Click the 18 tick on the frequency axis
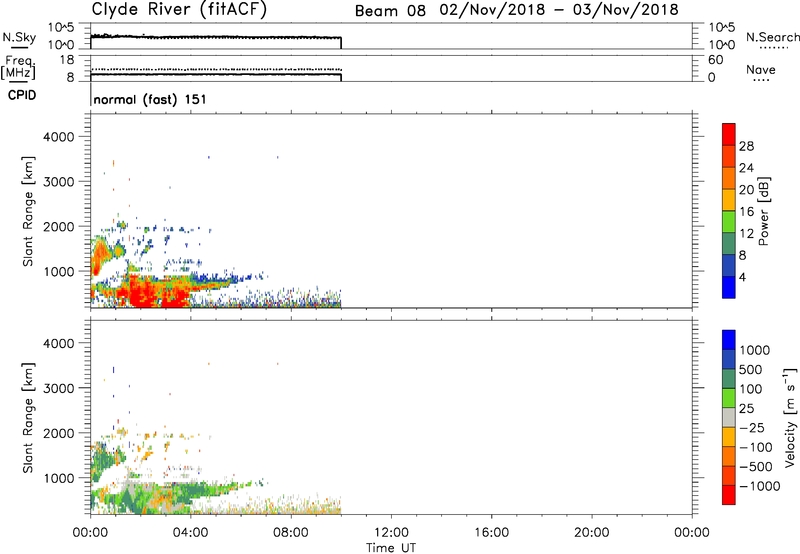The image size is (800, 554). click(67, 60)
